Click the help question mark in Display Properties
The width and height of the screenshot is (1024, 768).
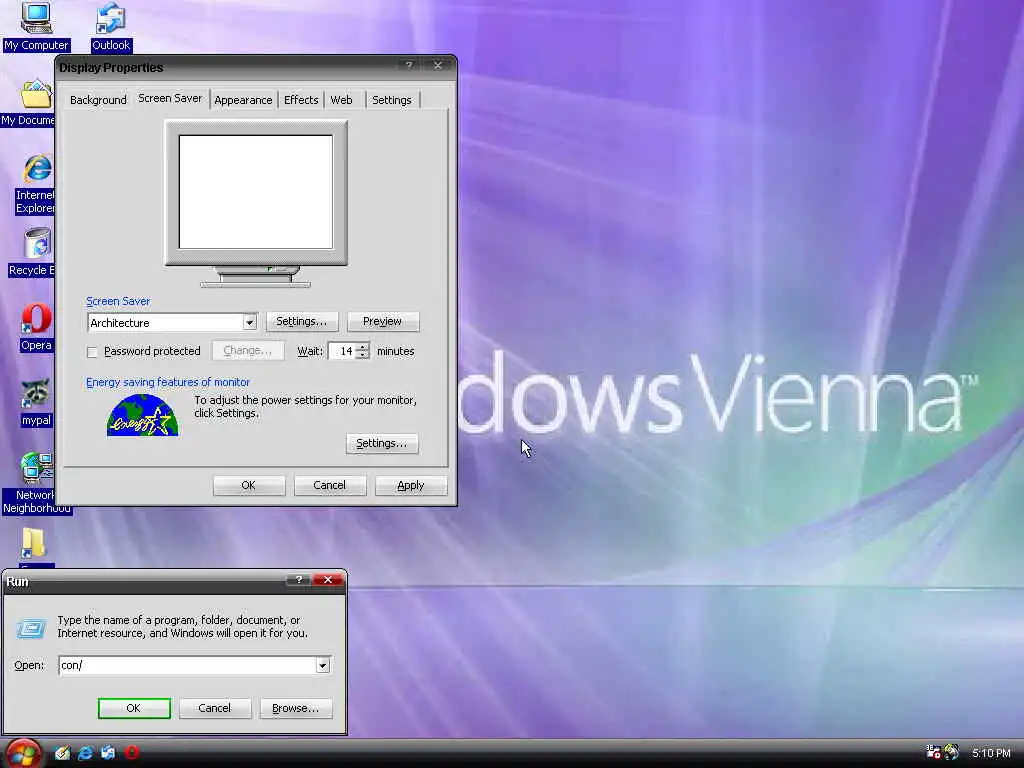pyautogui.click(x=409, y=65)
